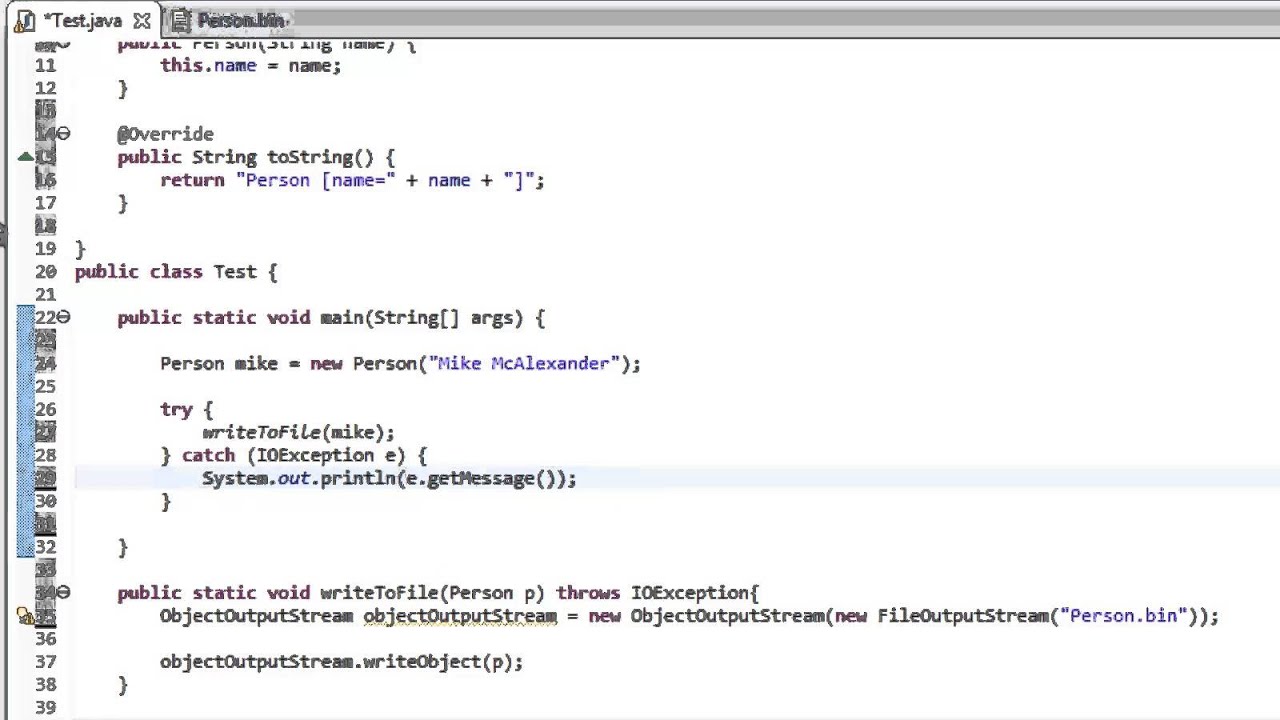Click the @Override annotation

pyautogui.click(x=165, y=134)
